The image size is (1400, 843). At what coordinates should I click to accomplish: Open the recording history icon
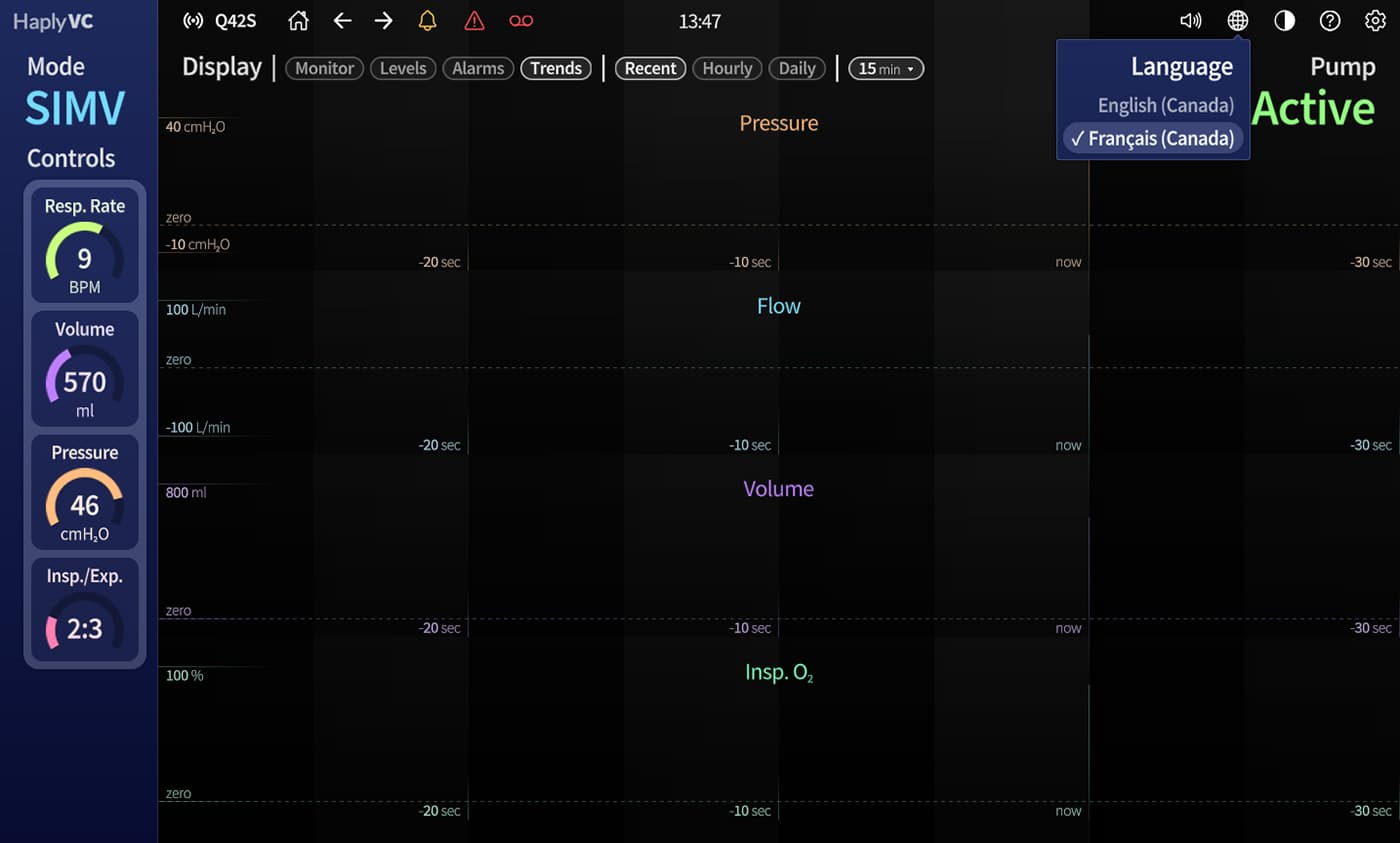coord(520,20)
